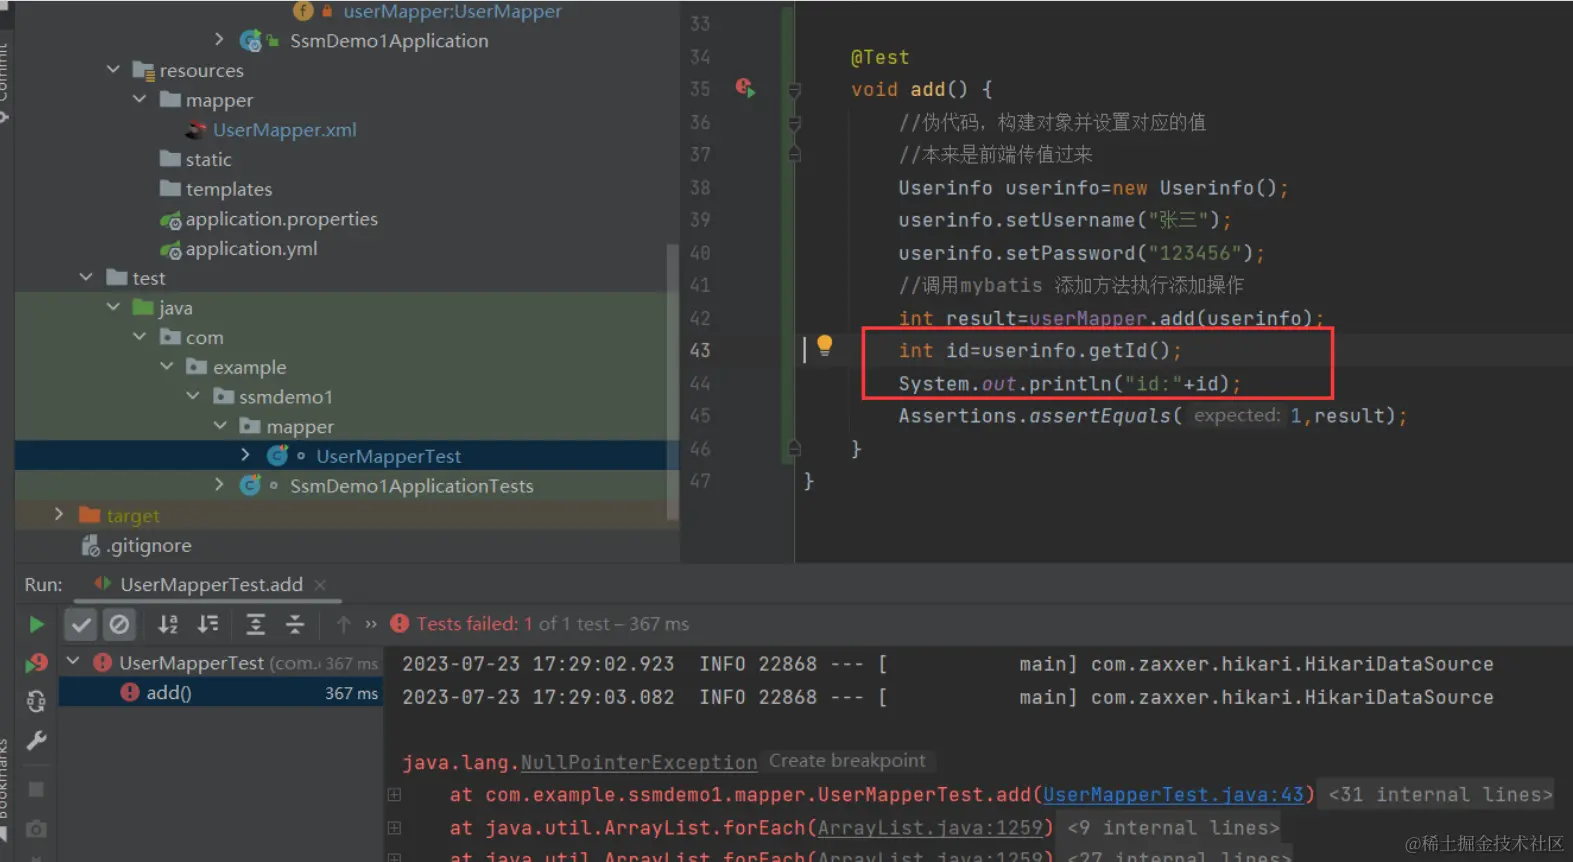Expand SsmDemo1Application class node
The height and width of the screenshot is (862, 1573).
tap(219, 40)
